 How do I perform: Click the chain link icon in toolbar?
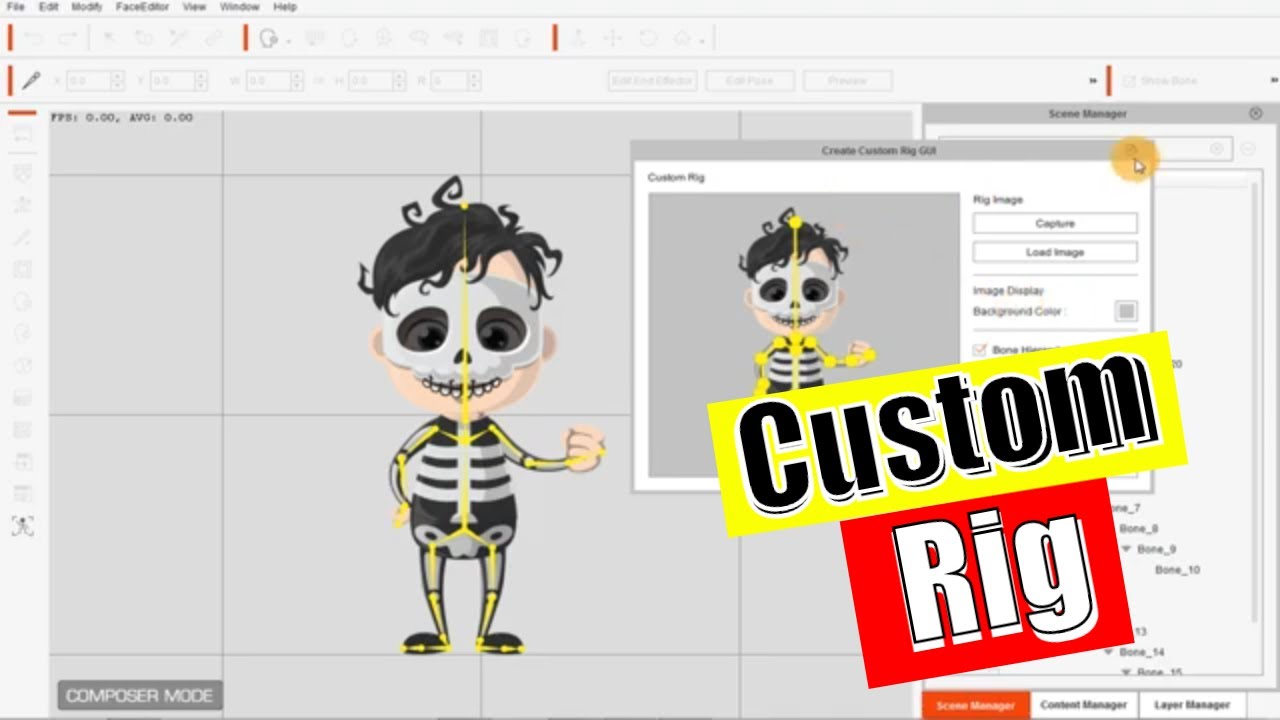214,38
